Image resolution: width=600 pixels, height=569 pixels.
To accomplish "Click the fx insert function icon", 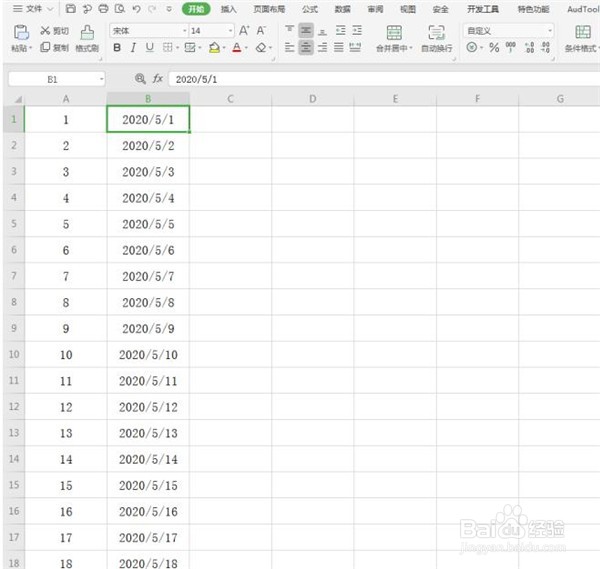I will coord(158,79).
